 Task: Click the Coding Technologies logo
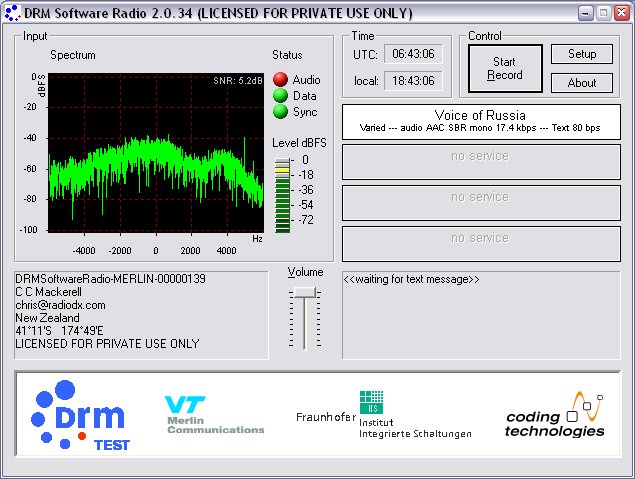[x=555, y=415]
